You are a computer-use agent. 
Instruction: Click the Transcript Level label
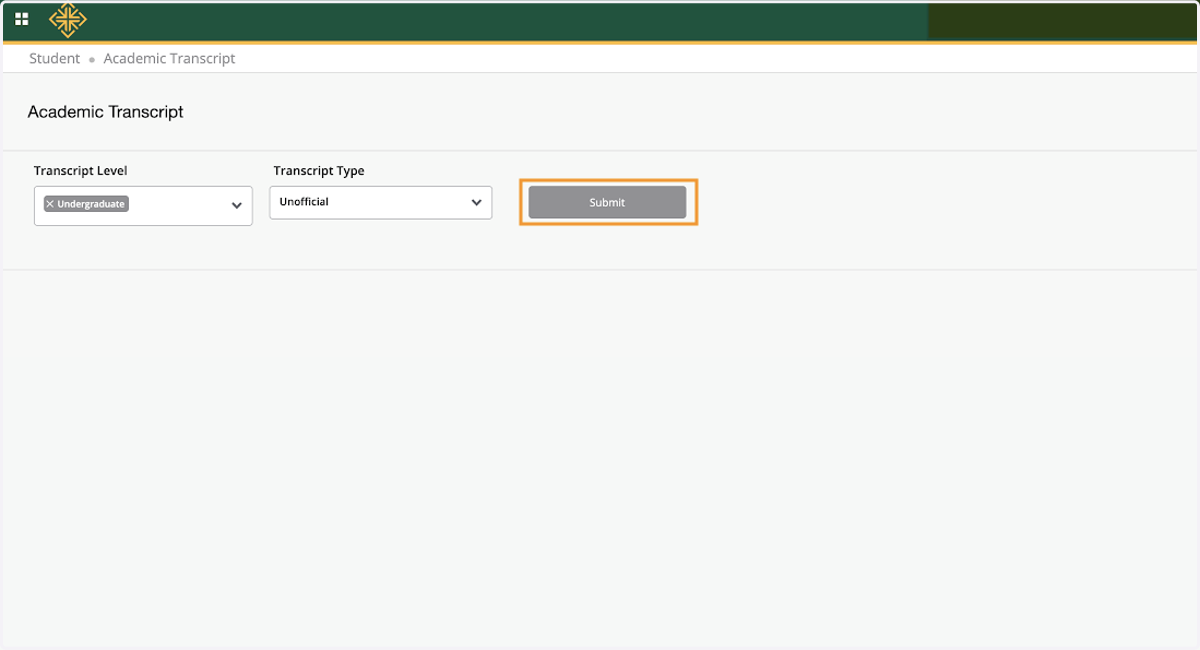tap(81, 171)
